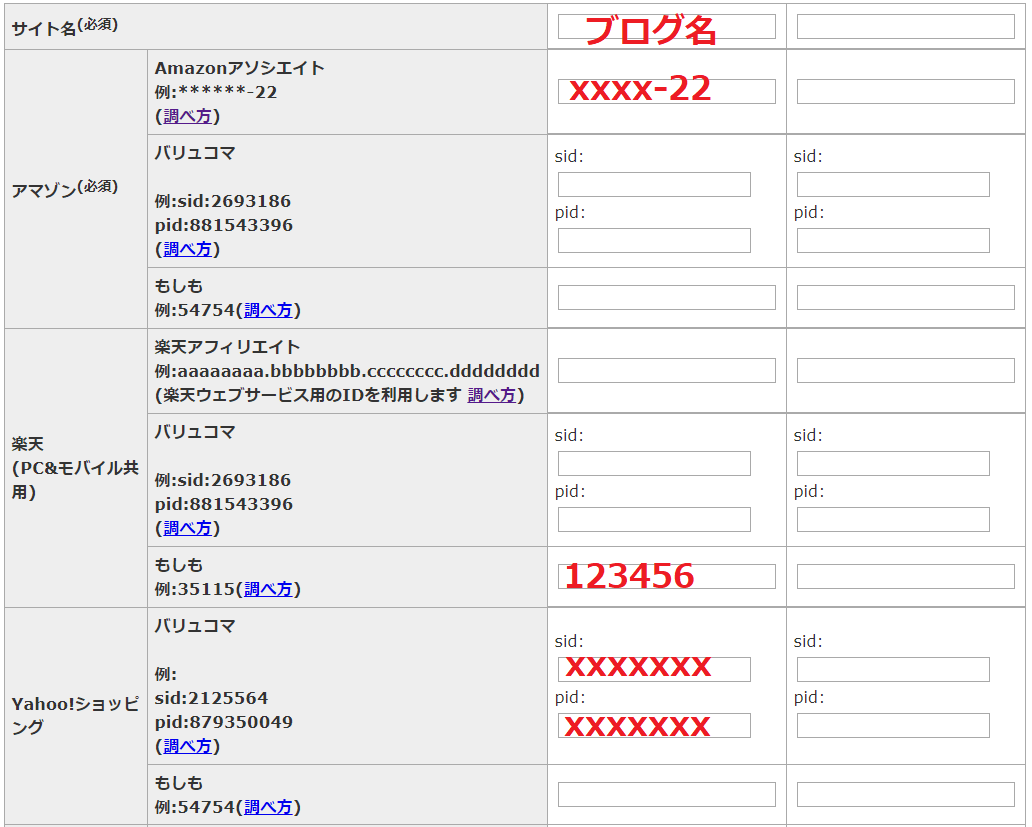Focus second-column Amazonアソシエイト ID field

(906, 91)
